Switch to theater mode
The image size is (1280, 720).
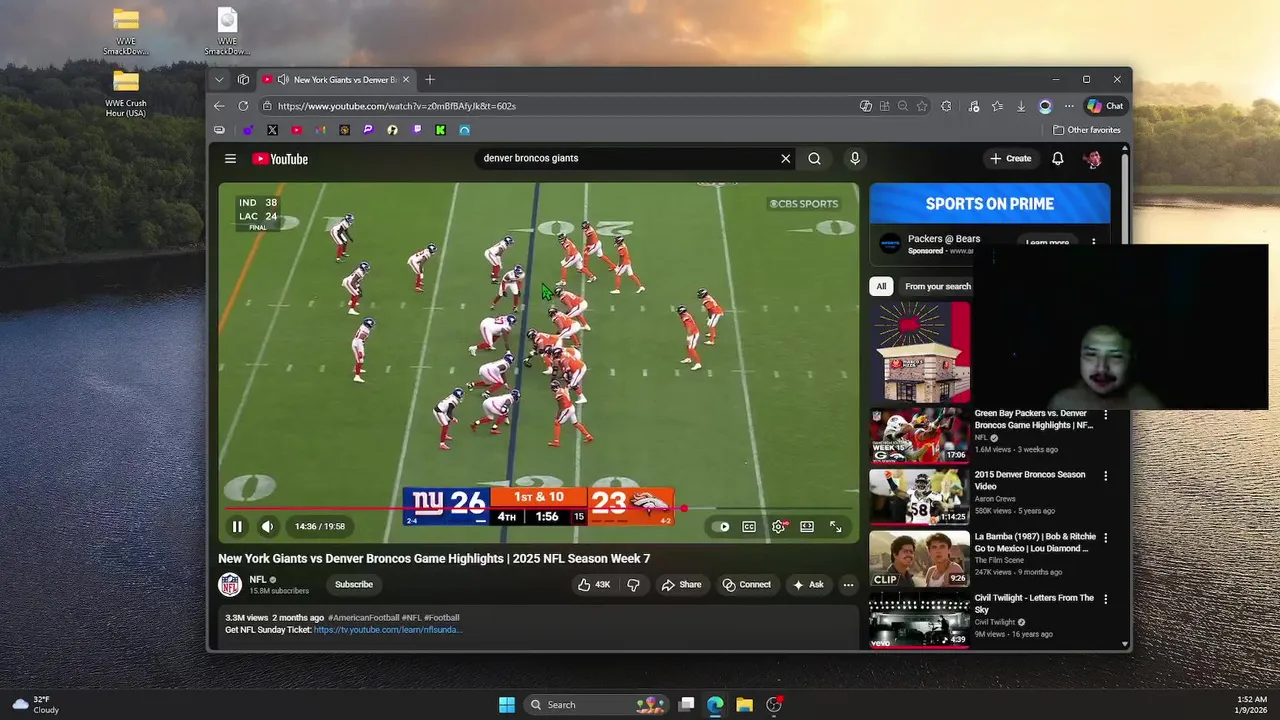(807, 527)
